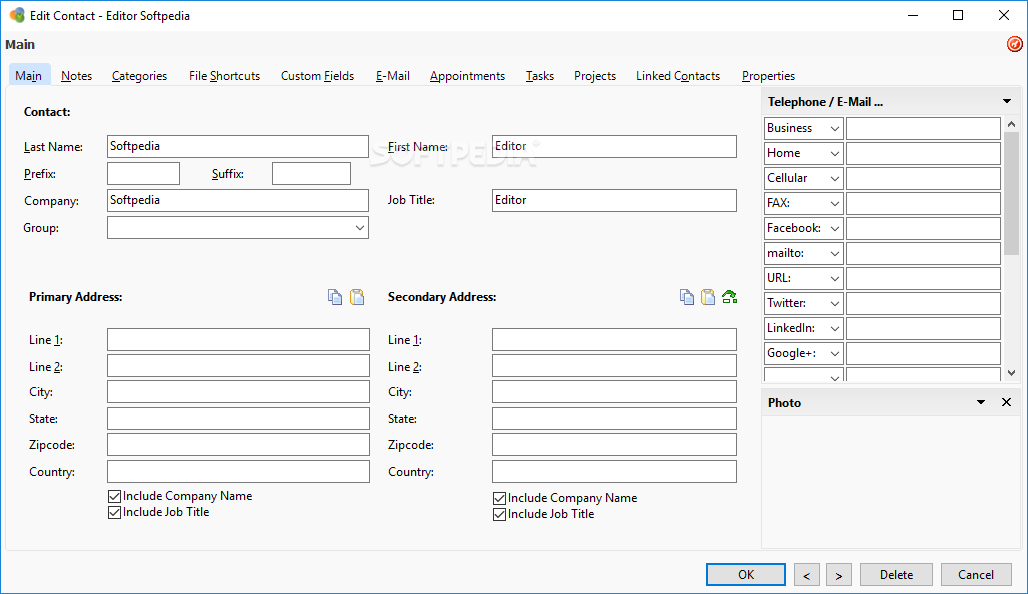The width and height of the screenshot is (1028, 594).
Task: Click the phone list scroll down arrow
Action: pos(1012,372)
